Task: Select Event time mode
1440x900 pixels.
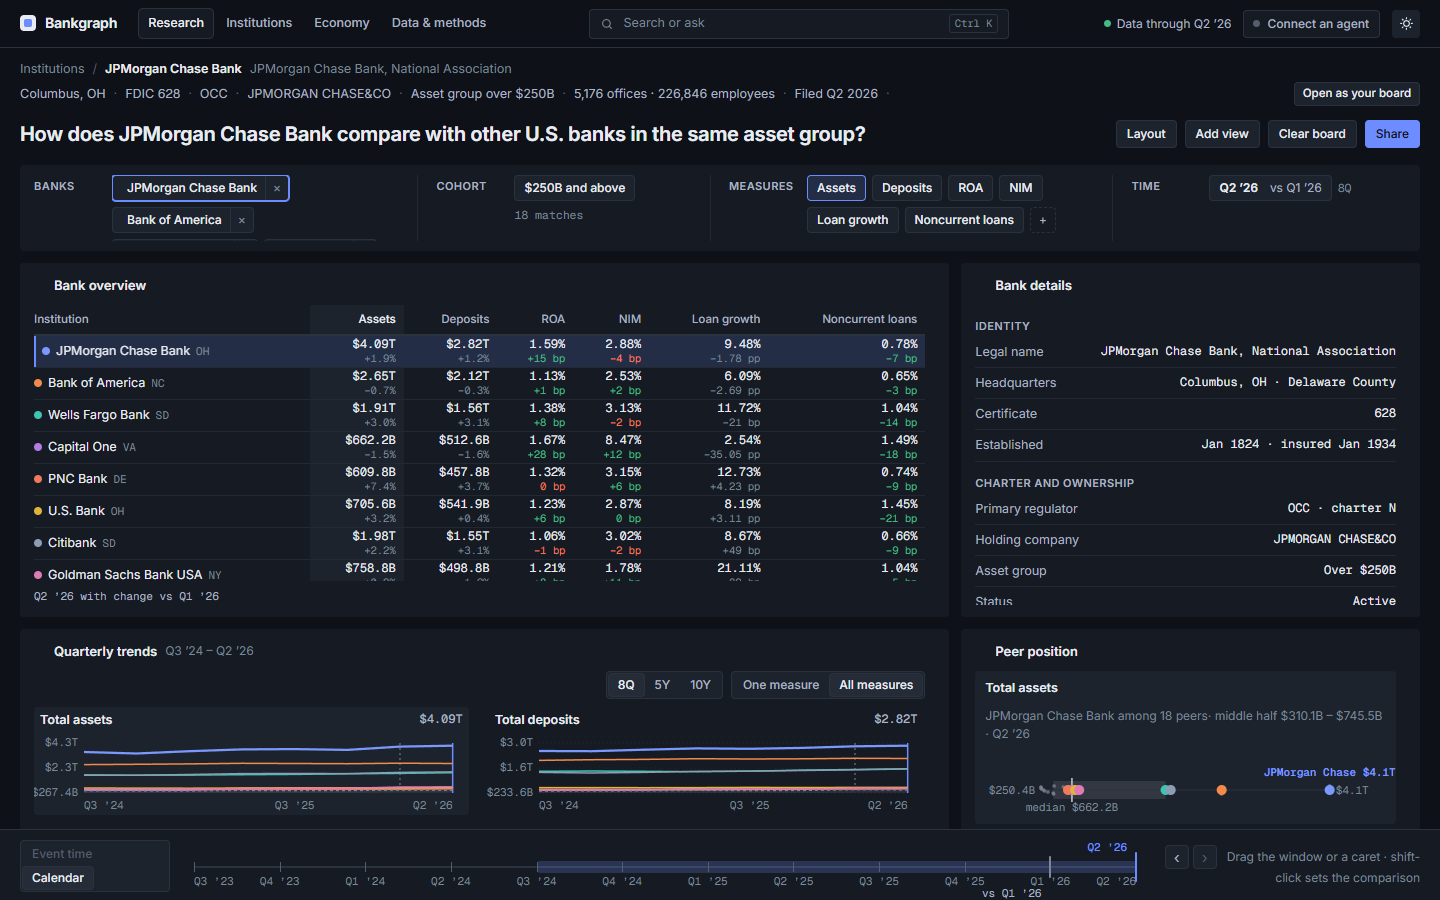Action: (x=62, y=854)
